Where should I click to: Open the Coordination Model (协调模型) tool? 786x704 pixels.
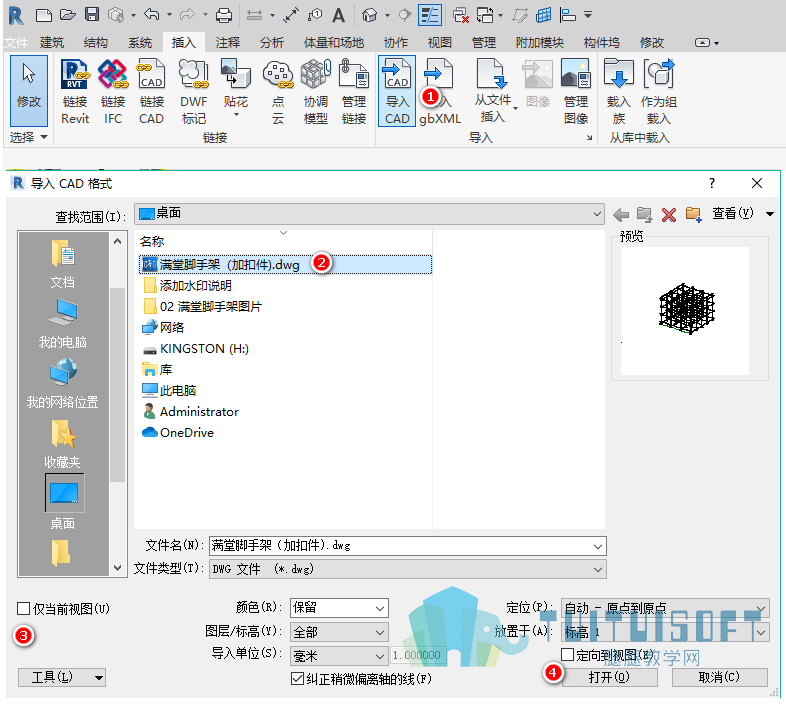(x=316, y=91)
